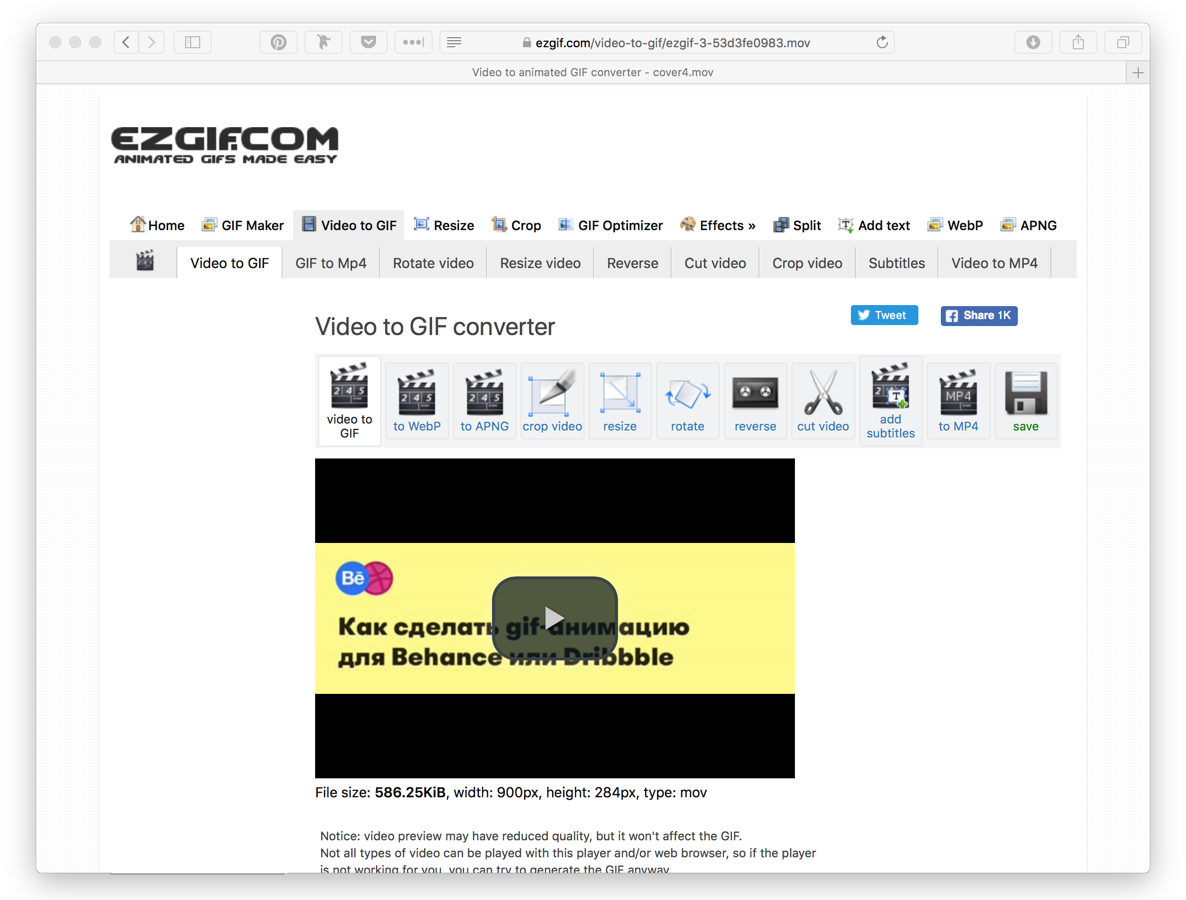The width and height of the screenshot is (1186, 900).
Task: Open the add subtitles tool
Action: click(x=890, y=401)
